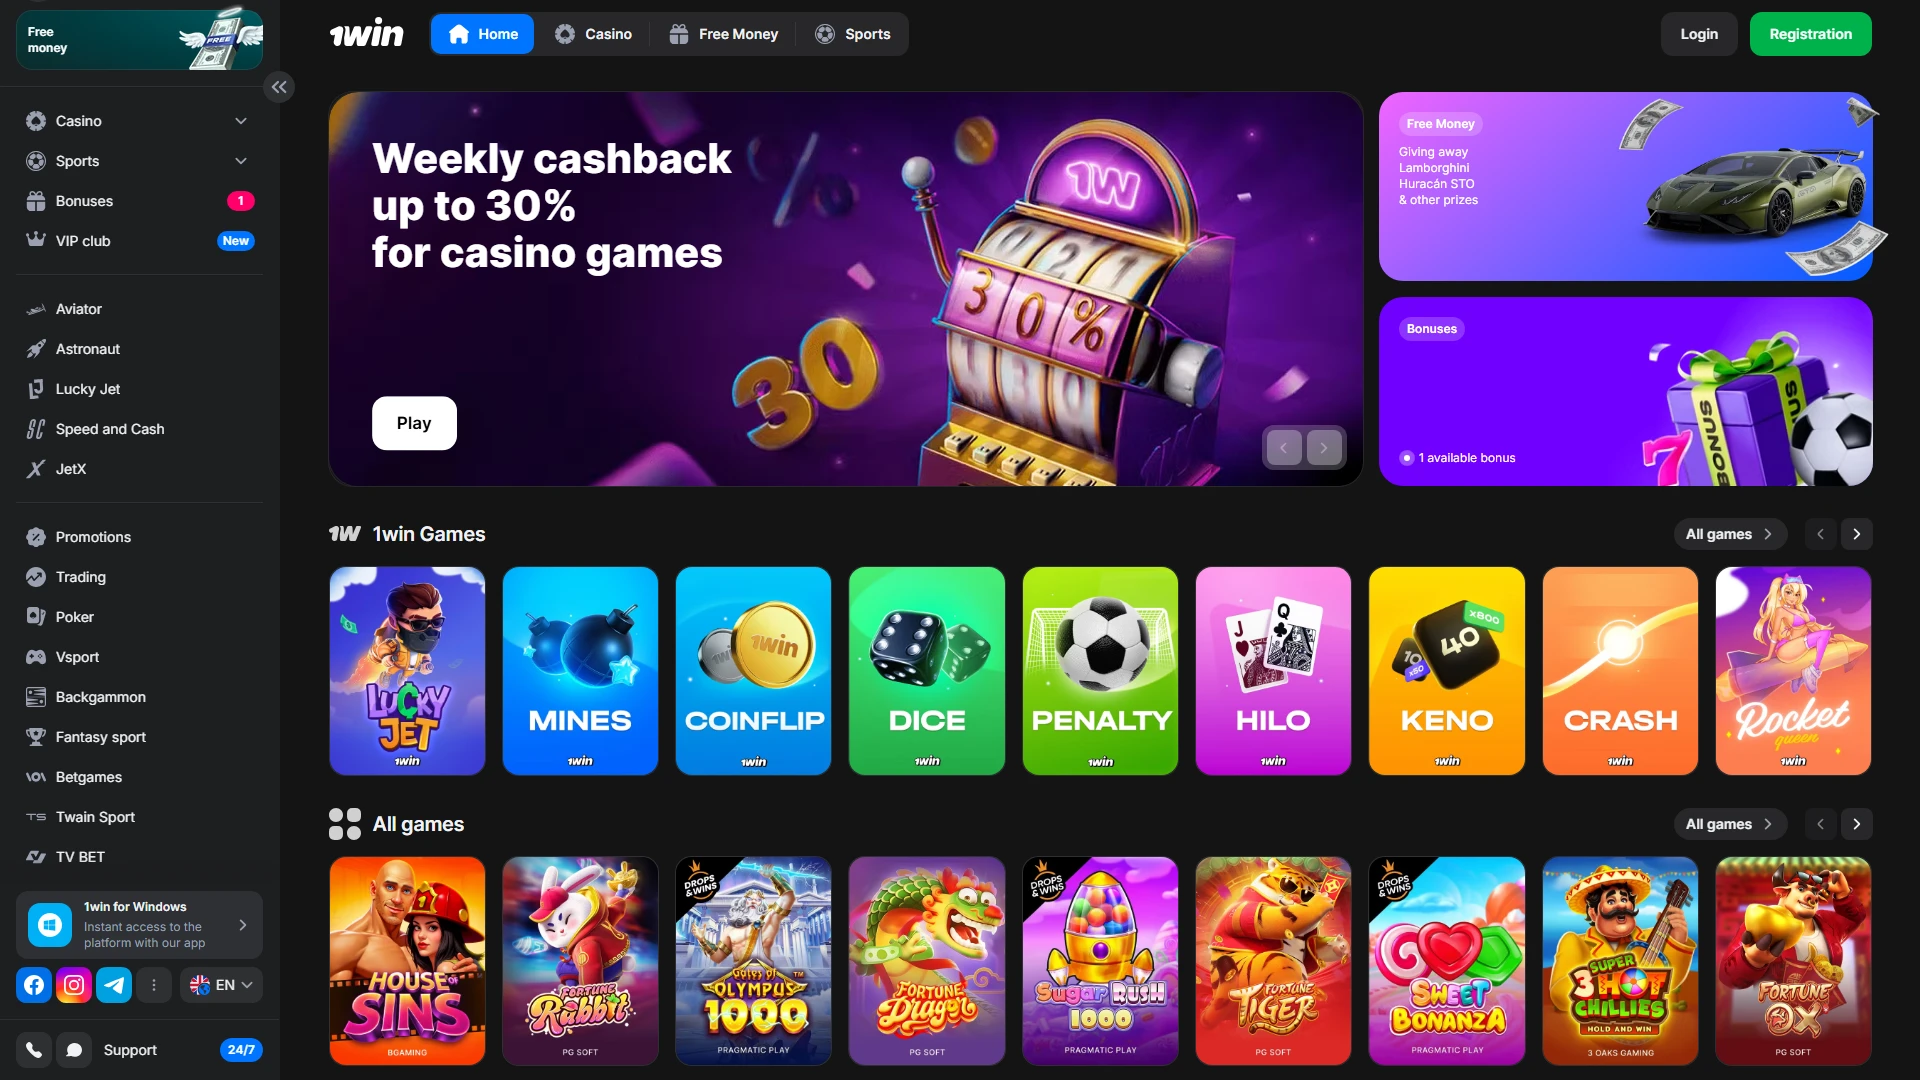The image size is (1920, 1080).
Task: Click the 1win logo
Action: (x=367, y=34)
